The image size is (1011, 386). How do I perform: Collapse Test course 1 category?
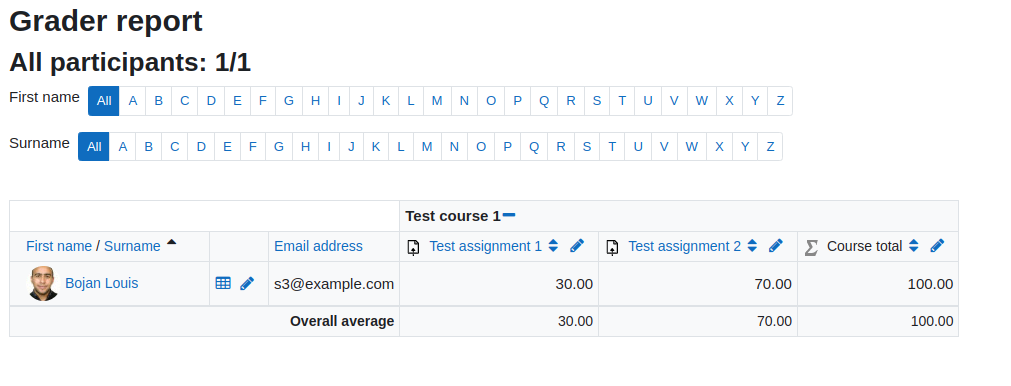(x=509, y=215)
